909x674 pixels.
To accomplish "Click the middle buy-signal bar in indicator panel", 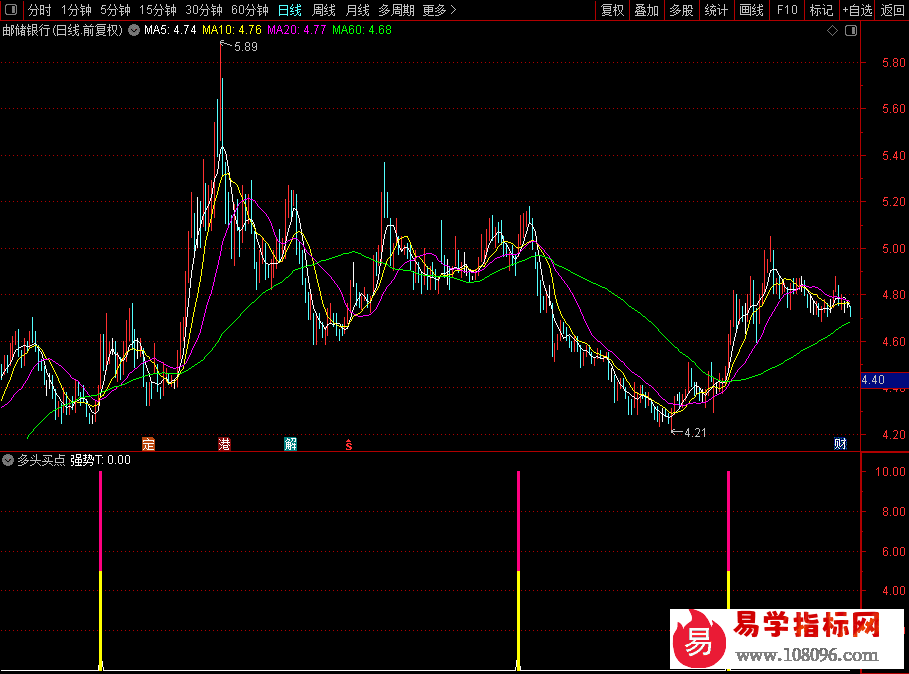I will click(x=518, y=570).
